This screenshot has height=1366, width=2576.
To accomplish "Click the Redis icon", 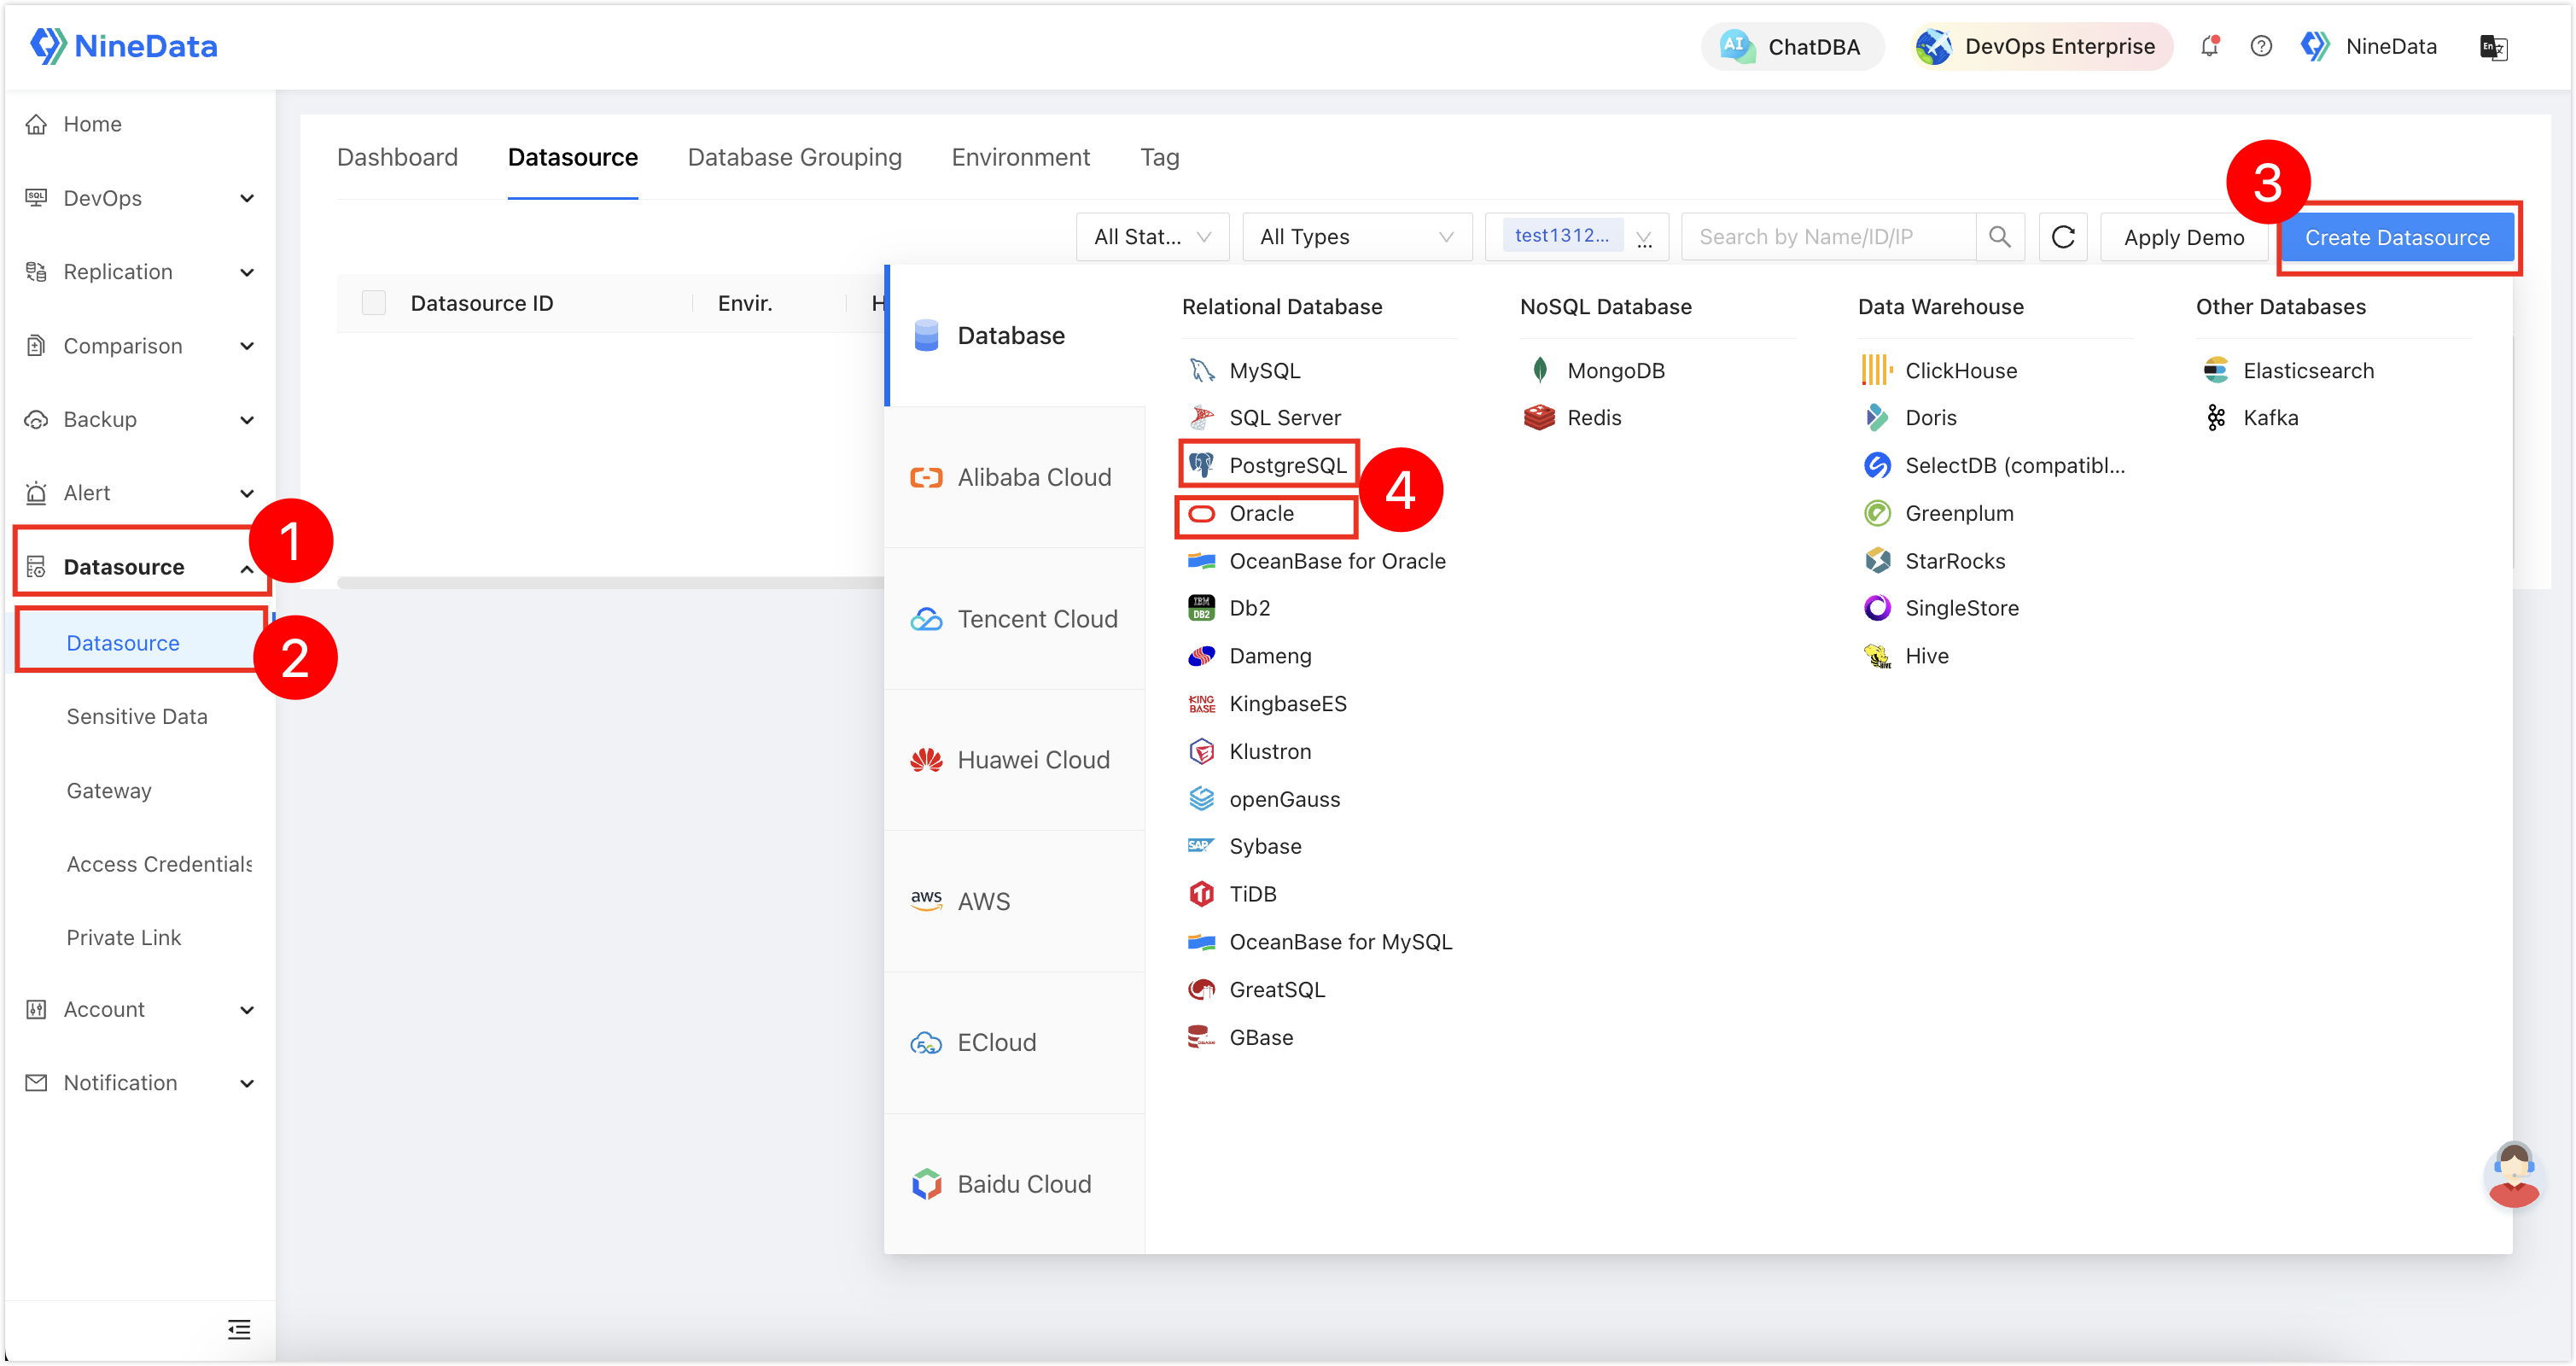I will click(x=1539, y=417).
